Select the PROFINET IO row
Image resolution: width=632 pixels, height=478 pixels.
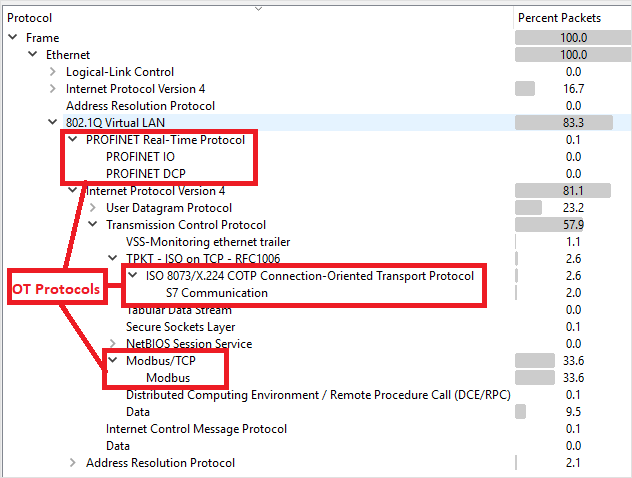(x=140, y=157)
